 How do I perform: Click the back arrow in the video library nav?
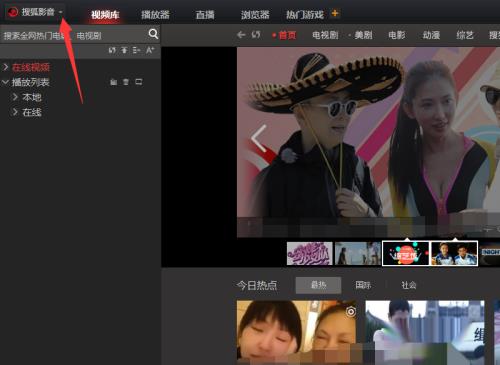(x=241, y=35)
